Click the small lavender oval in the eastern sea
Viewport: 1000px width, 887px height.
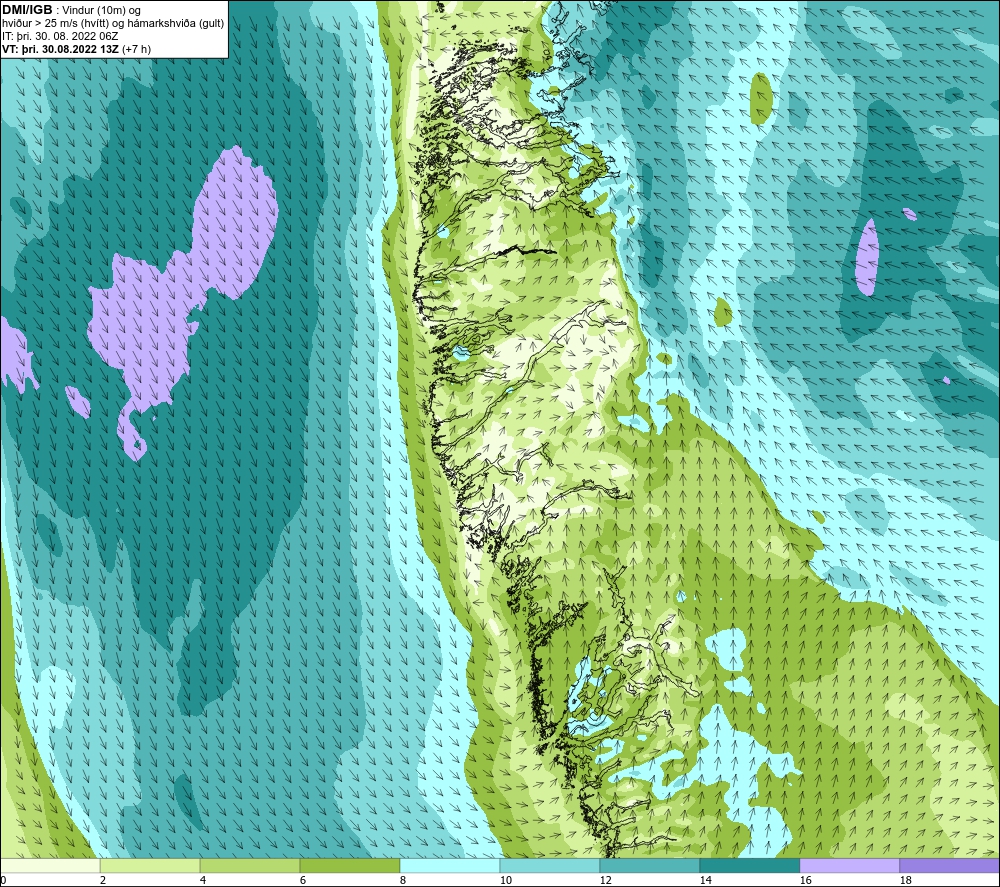(867, 257)
